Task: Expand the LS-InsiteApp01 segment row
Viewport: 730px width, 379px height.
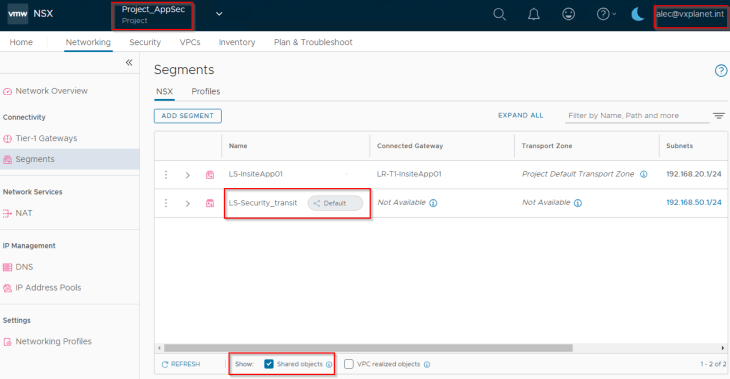Action: pos(188,175)
